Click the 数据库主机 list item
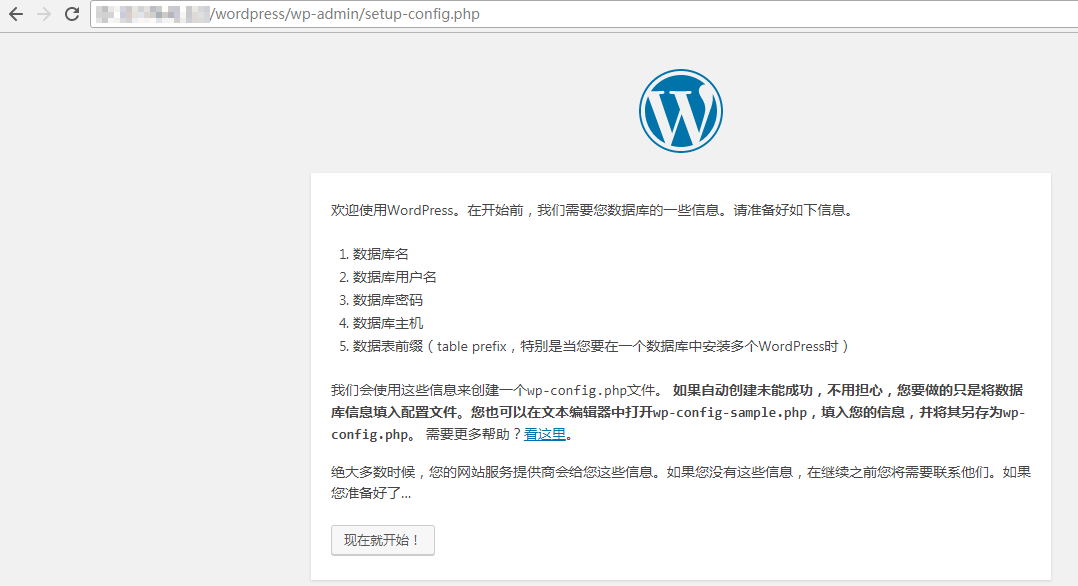The width and height of the screenshot is (1078, 586). point(387,323)
